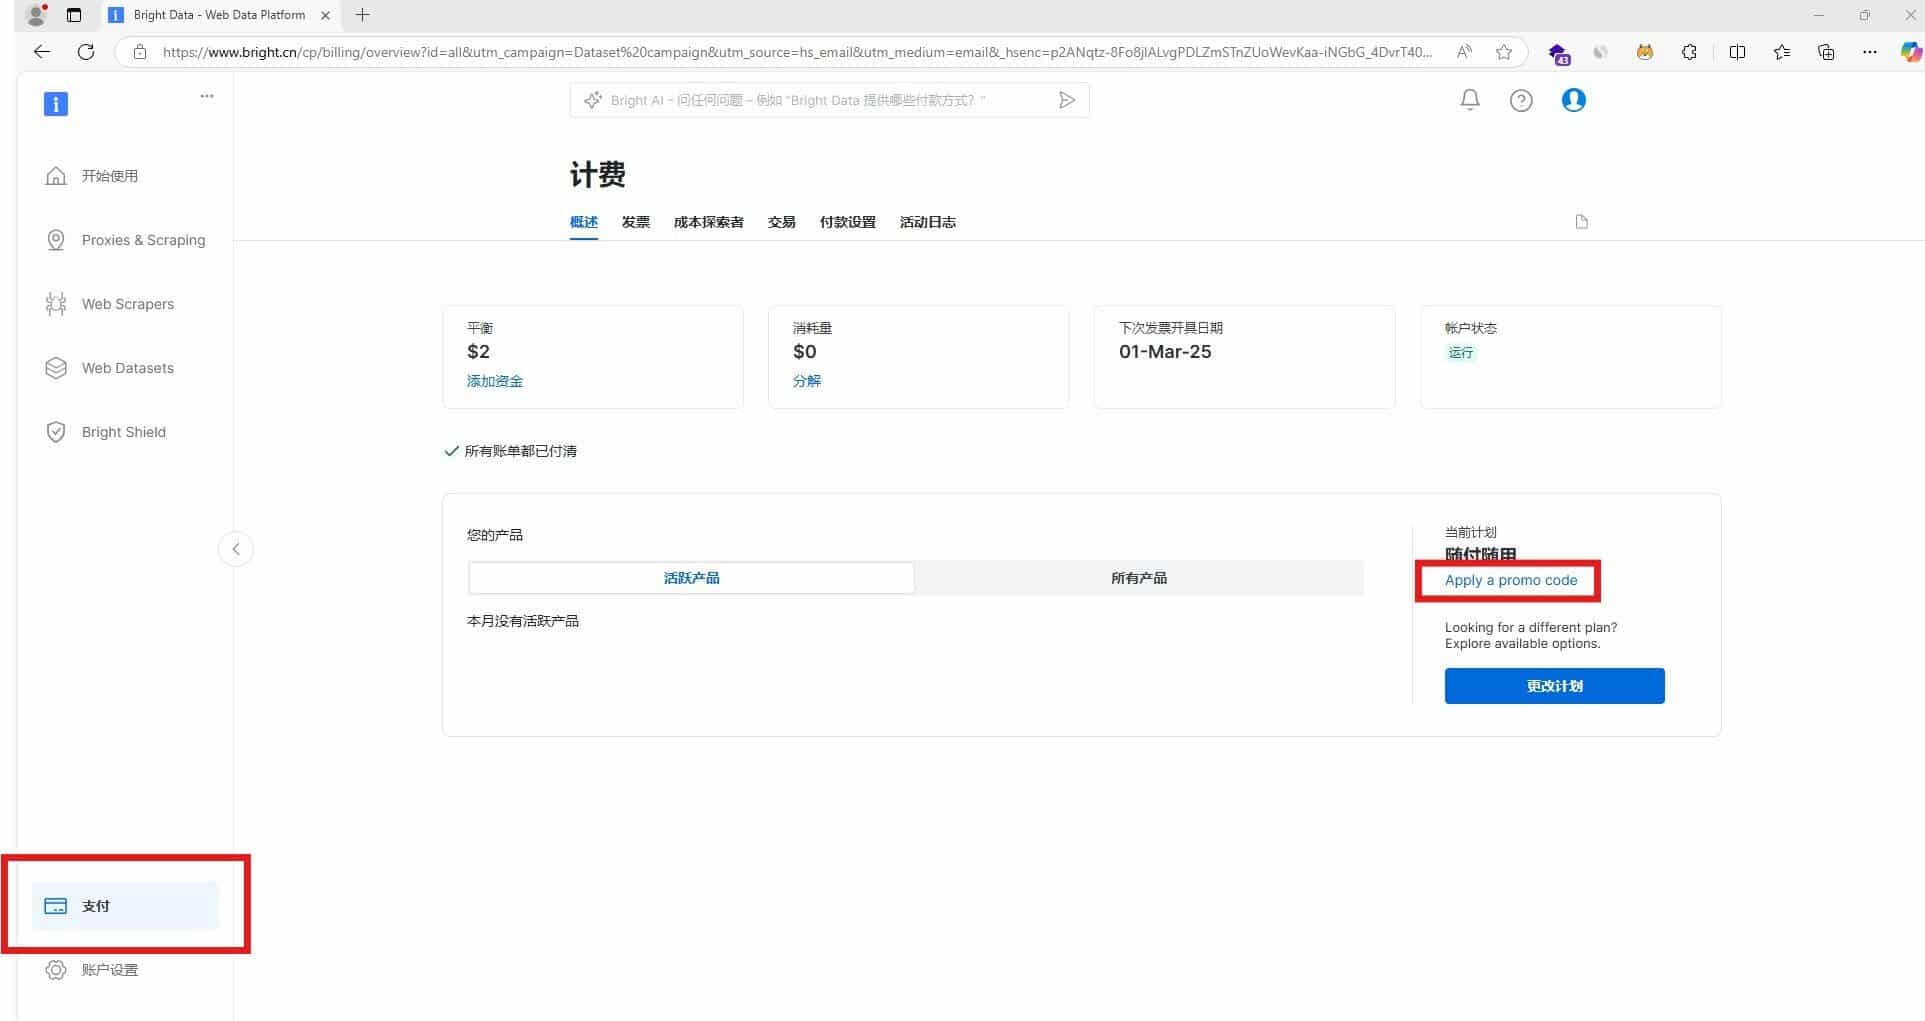Screen dimensions: 1925x1021
Task: Click the $2 balance value
Action: click(479, 352)
